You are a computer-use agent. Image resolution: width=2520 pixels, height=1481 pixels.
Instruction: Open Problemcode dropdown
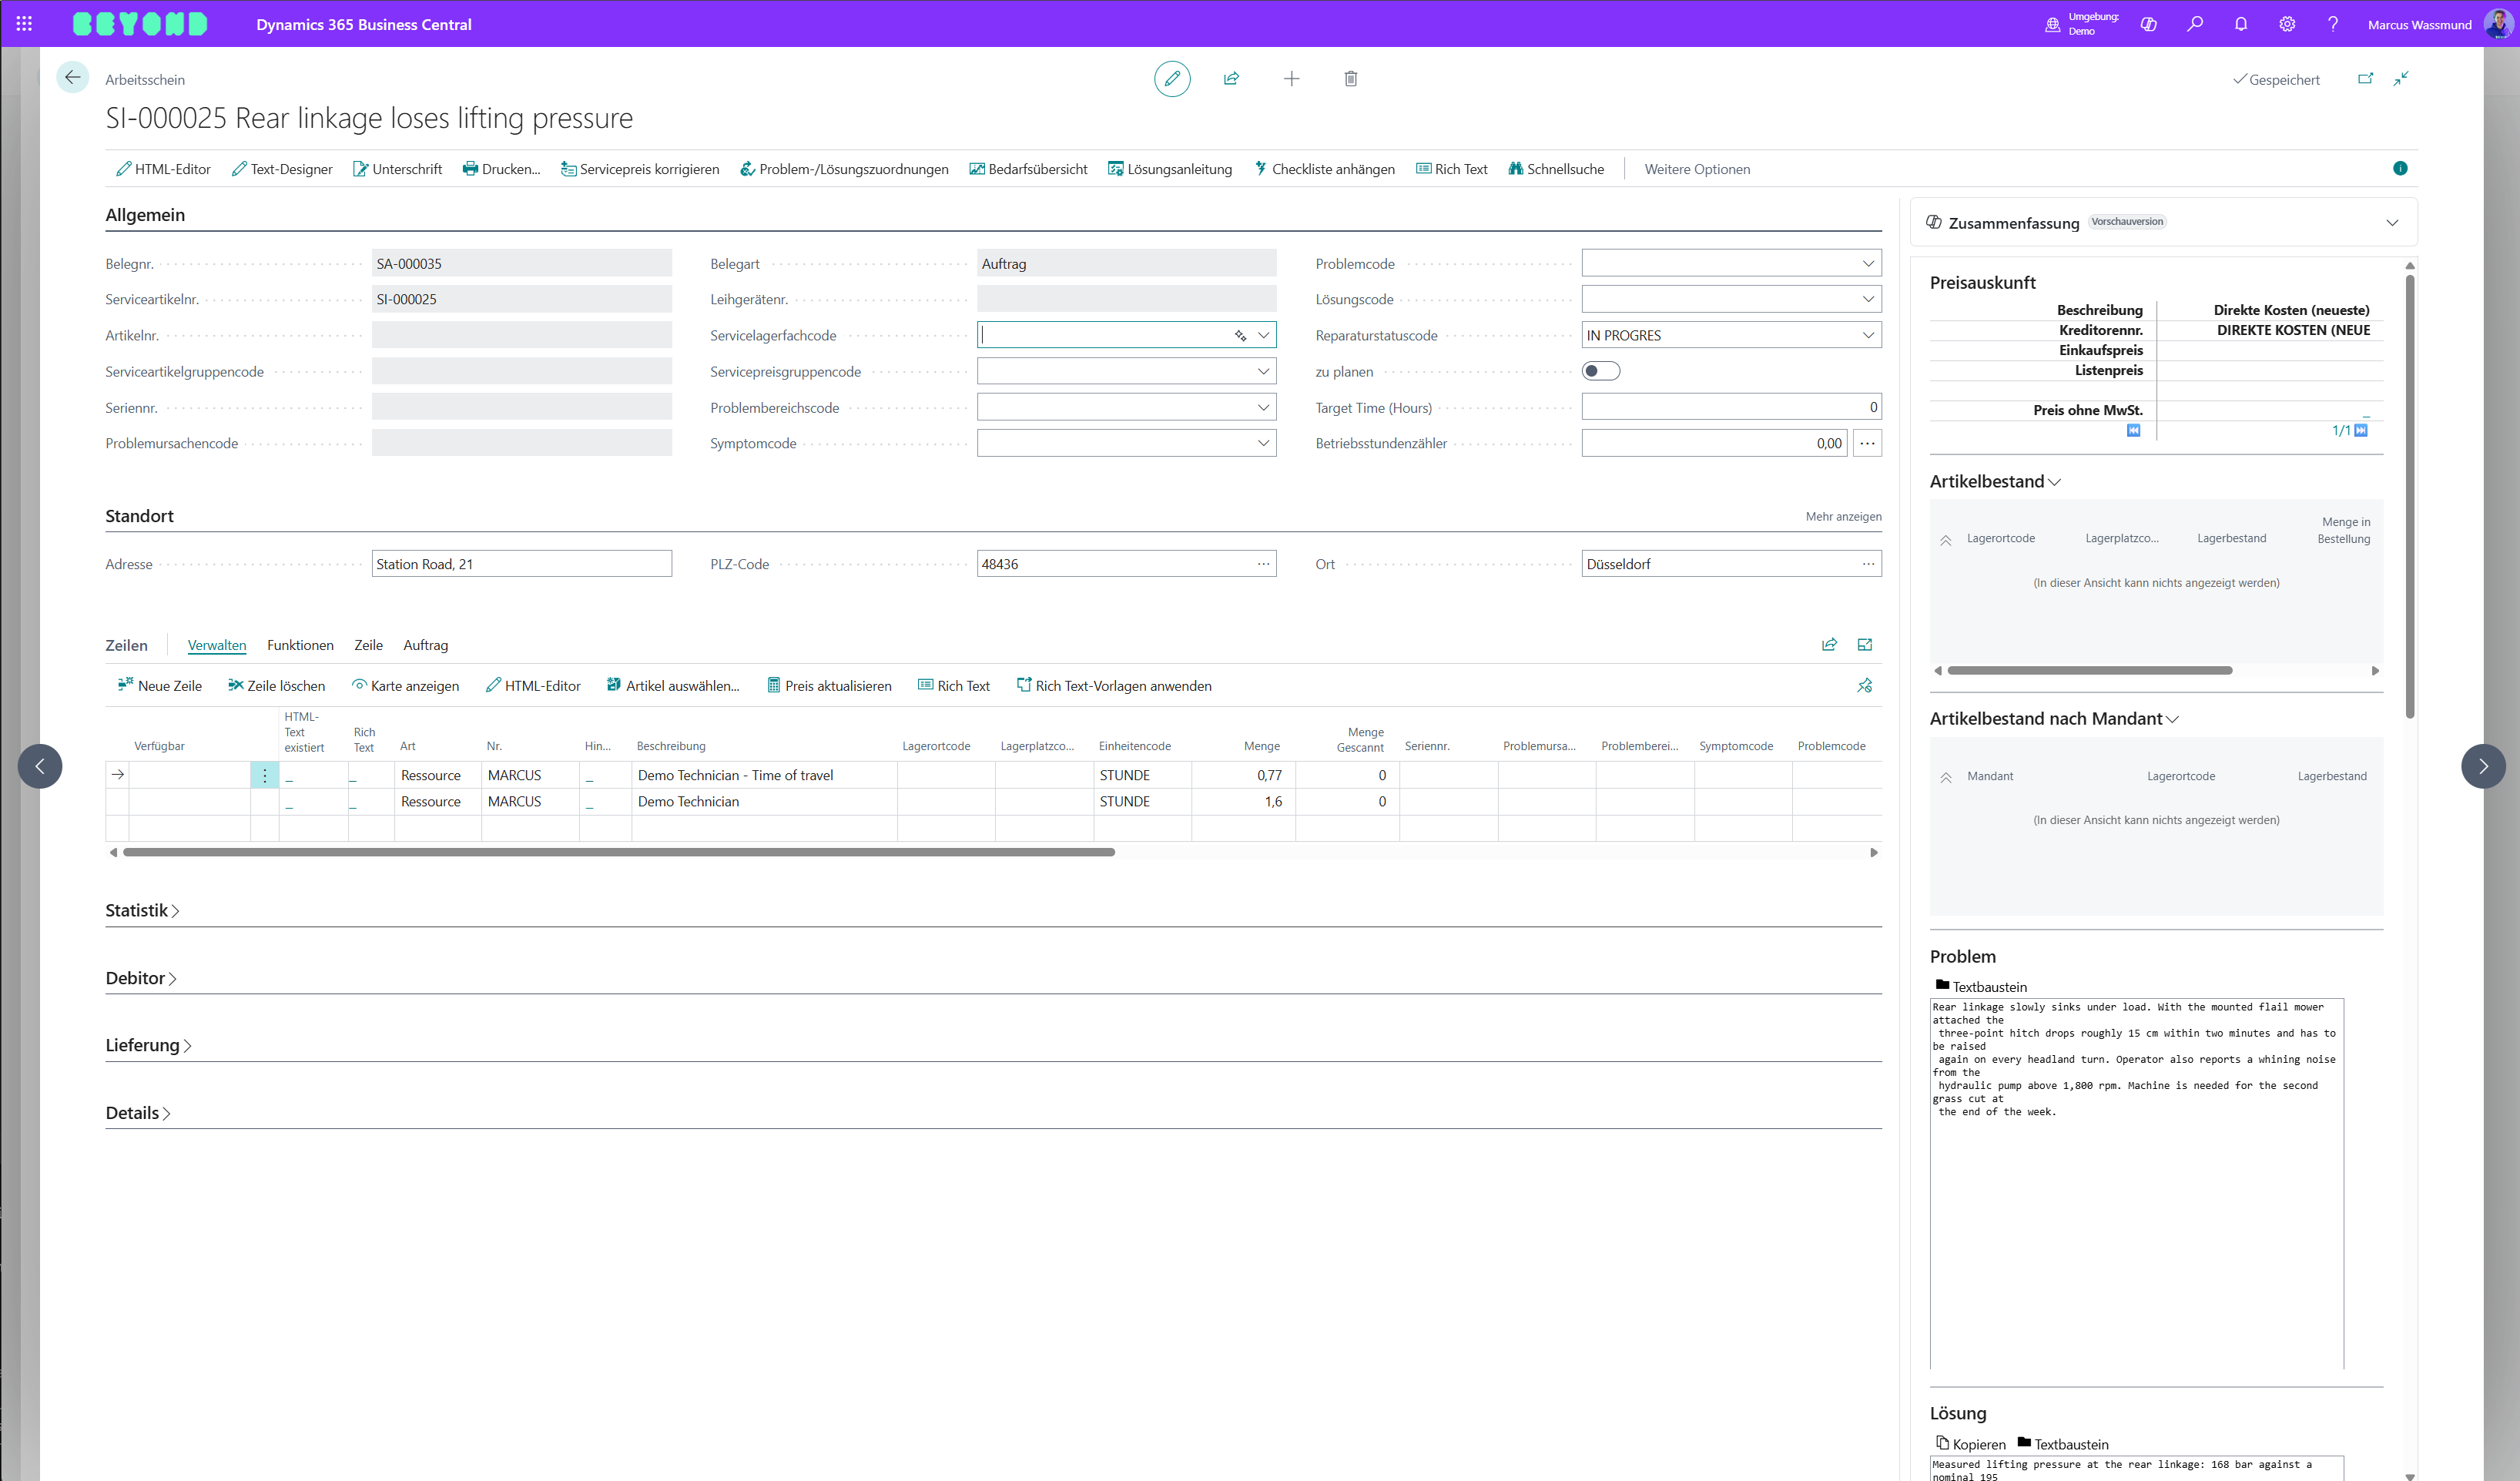1867,263
